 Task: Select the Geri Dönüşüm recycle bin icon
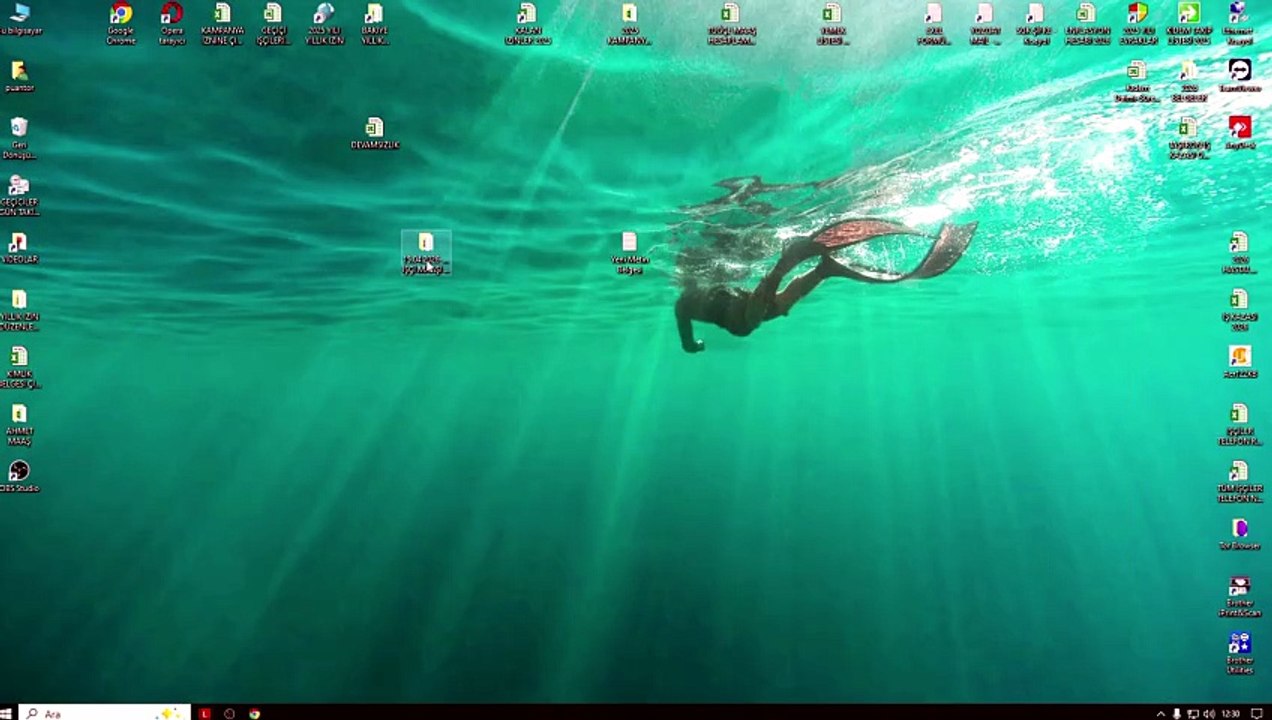19,138
